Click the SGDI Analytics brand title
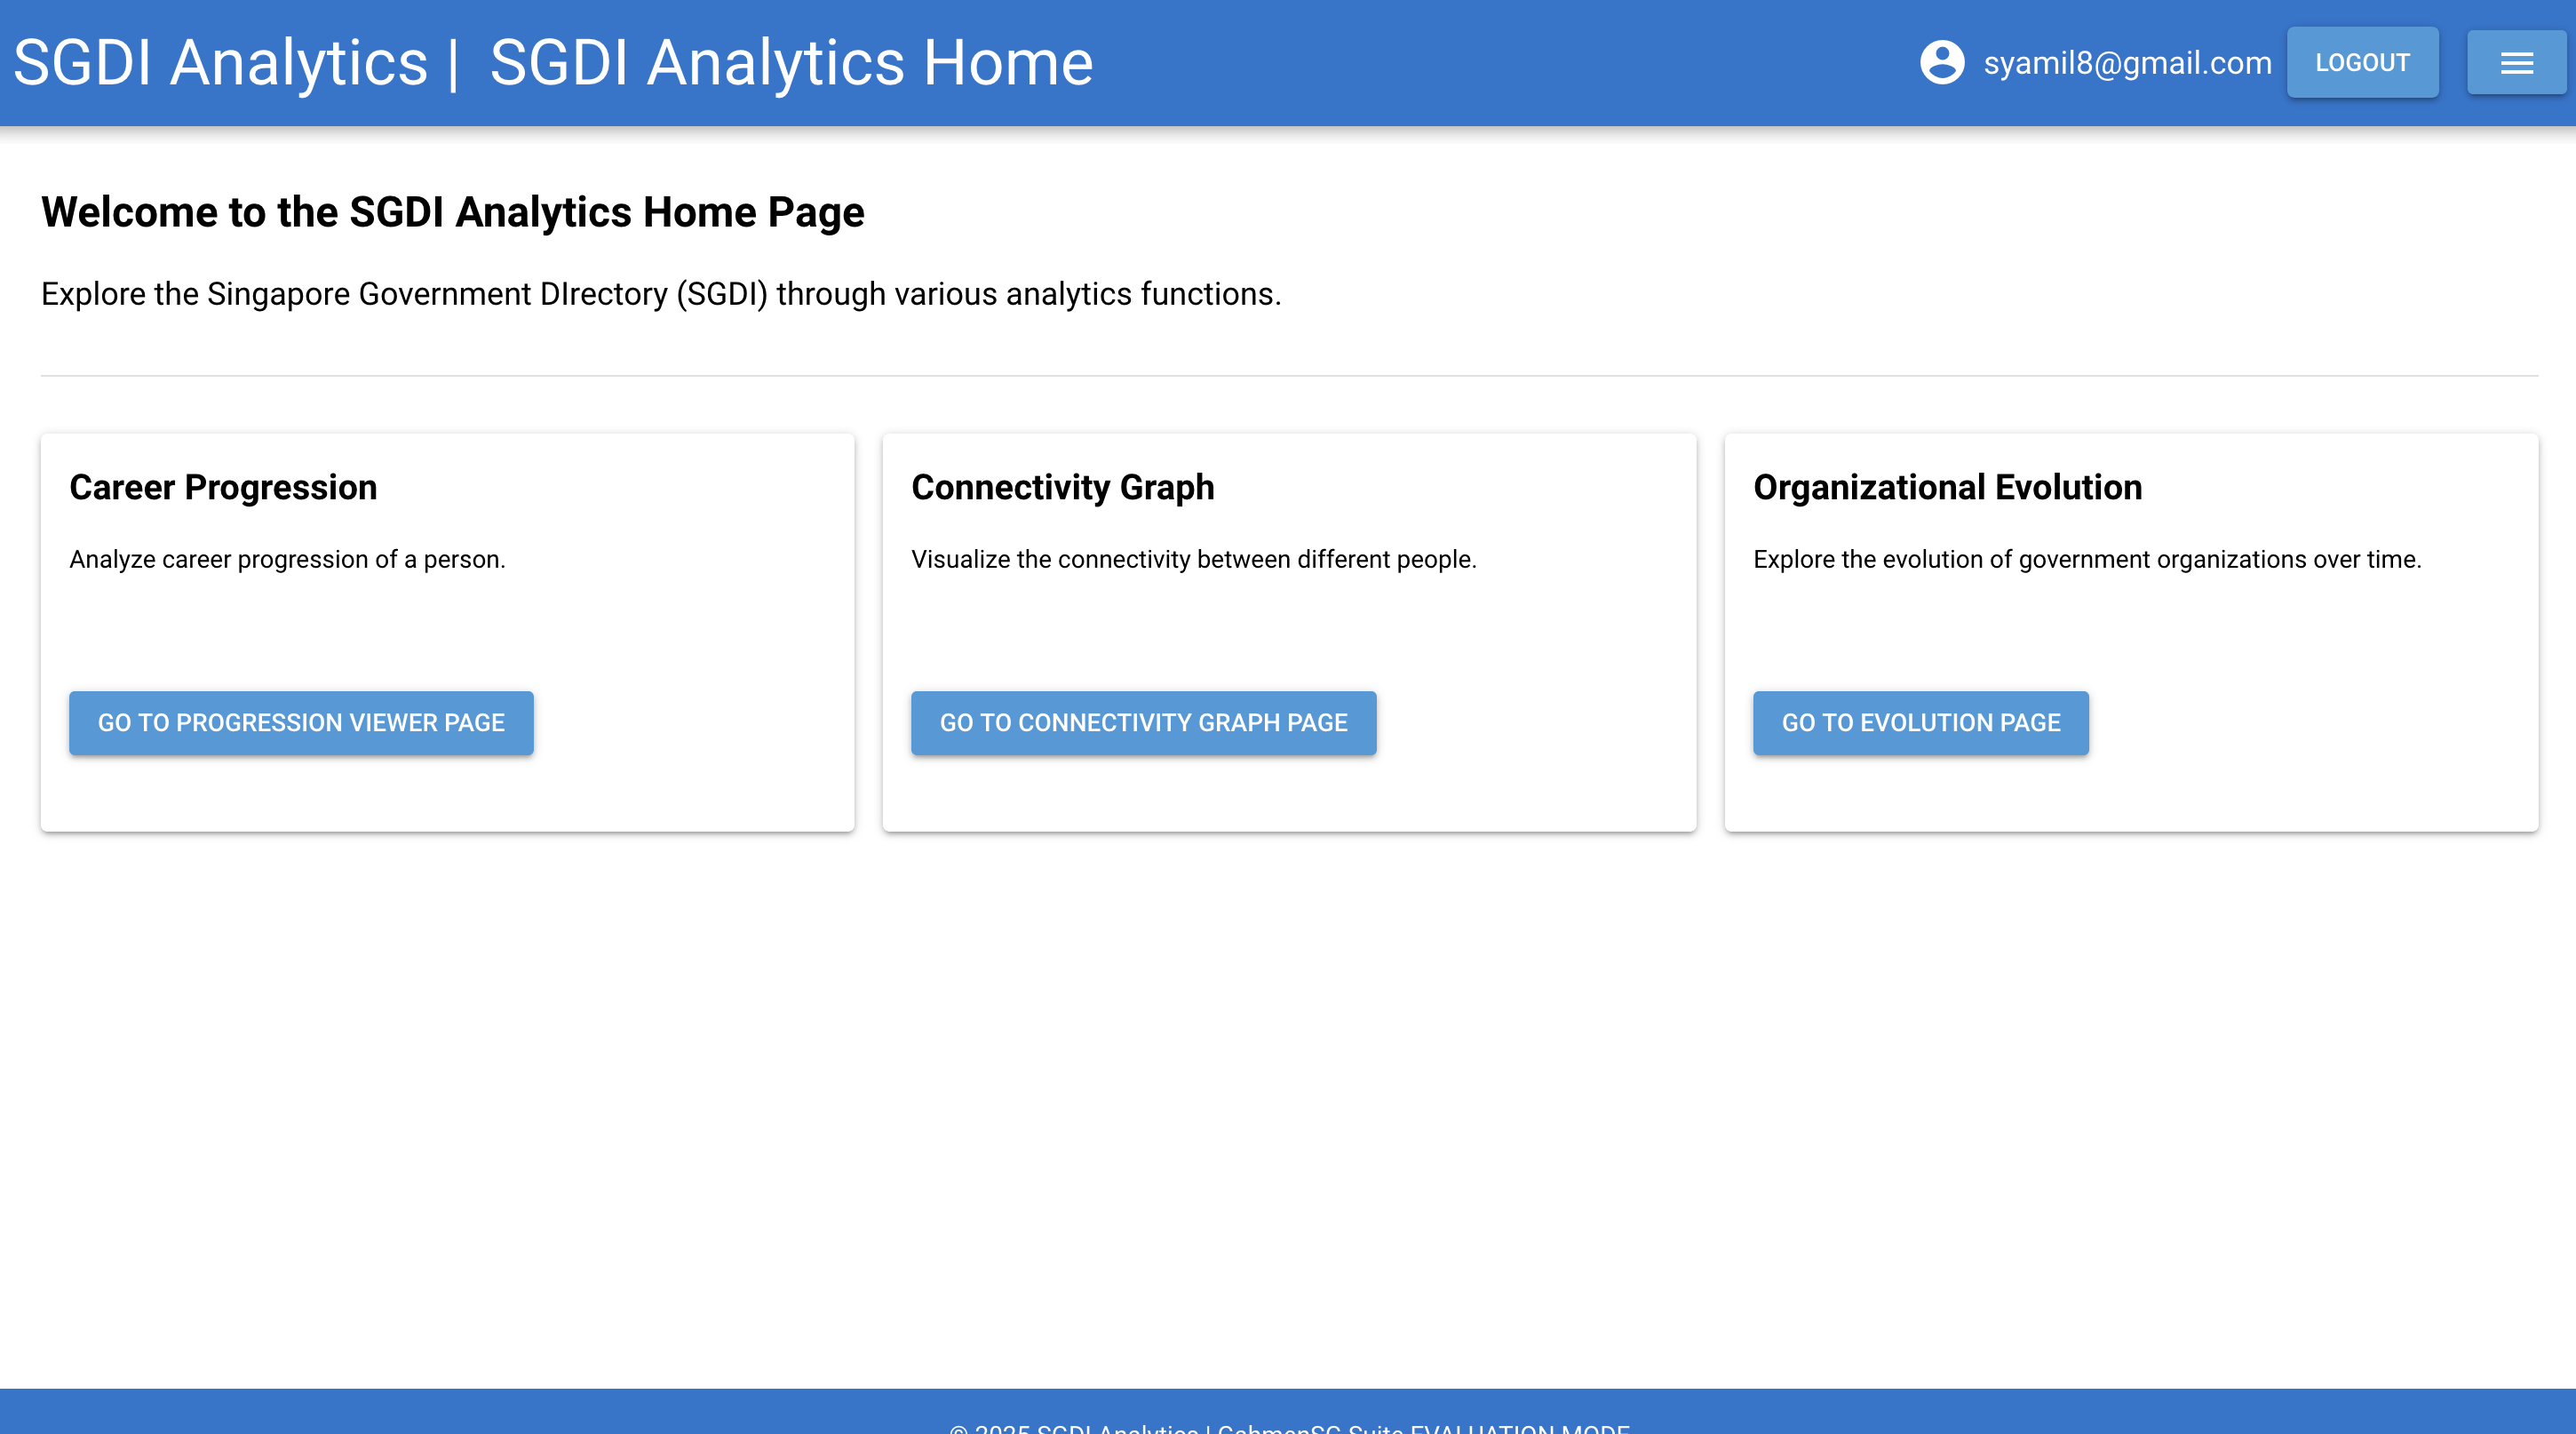 coord(220,63)
